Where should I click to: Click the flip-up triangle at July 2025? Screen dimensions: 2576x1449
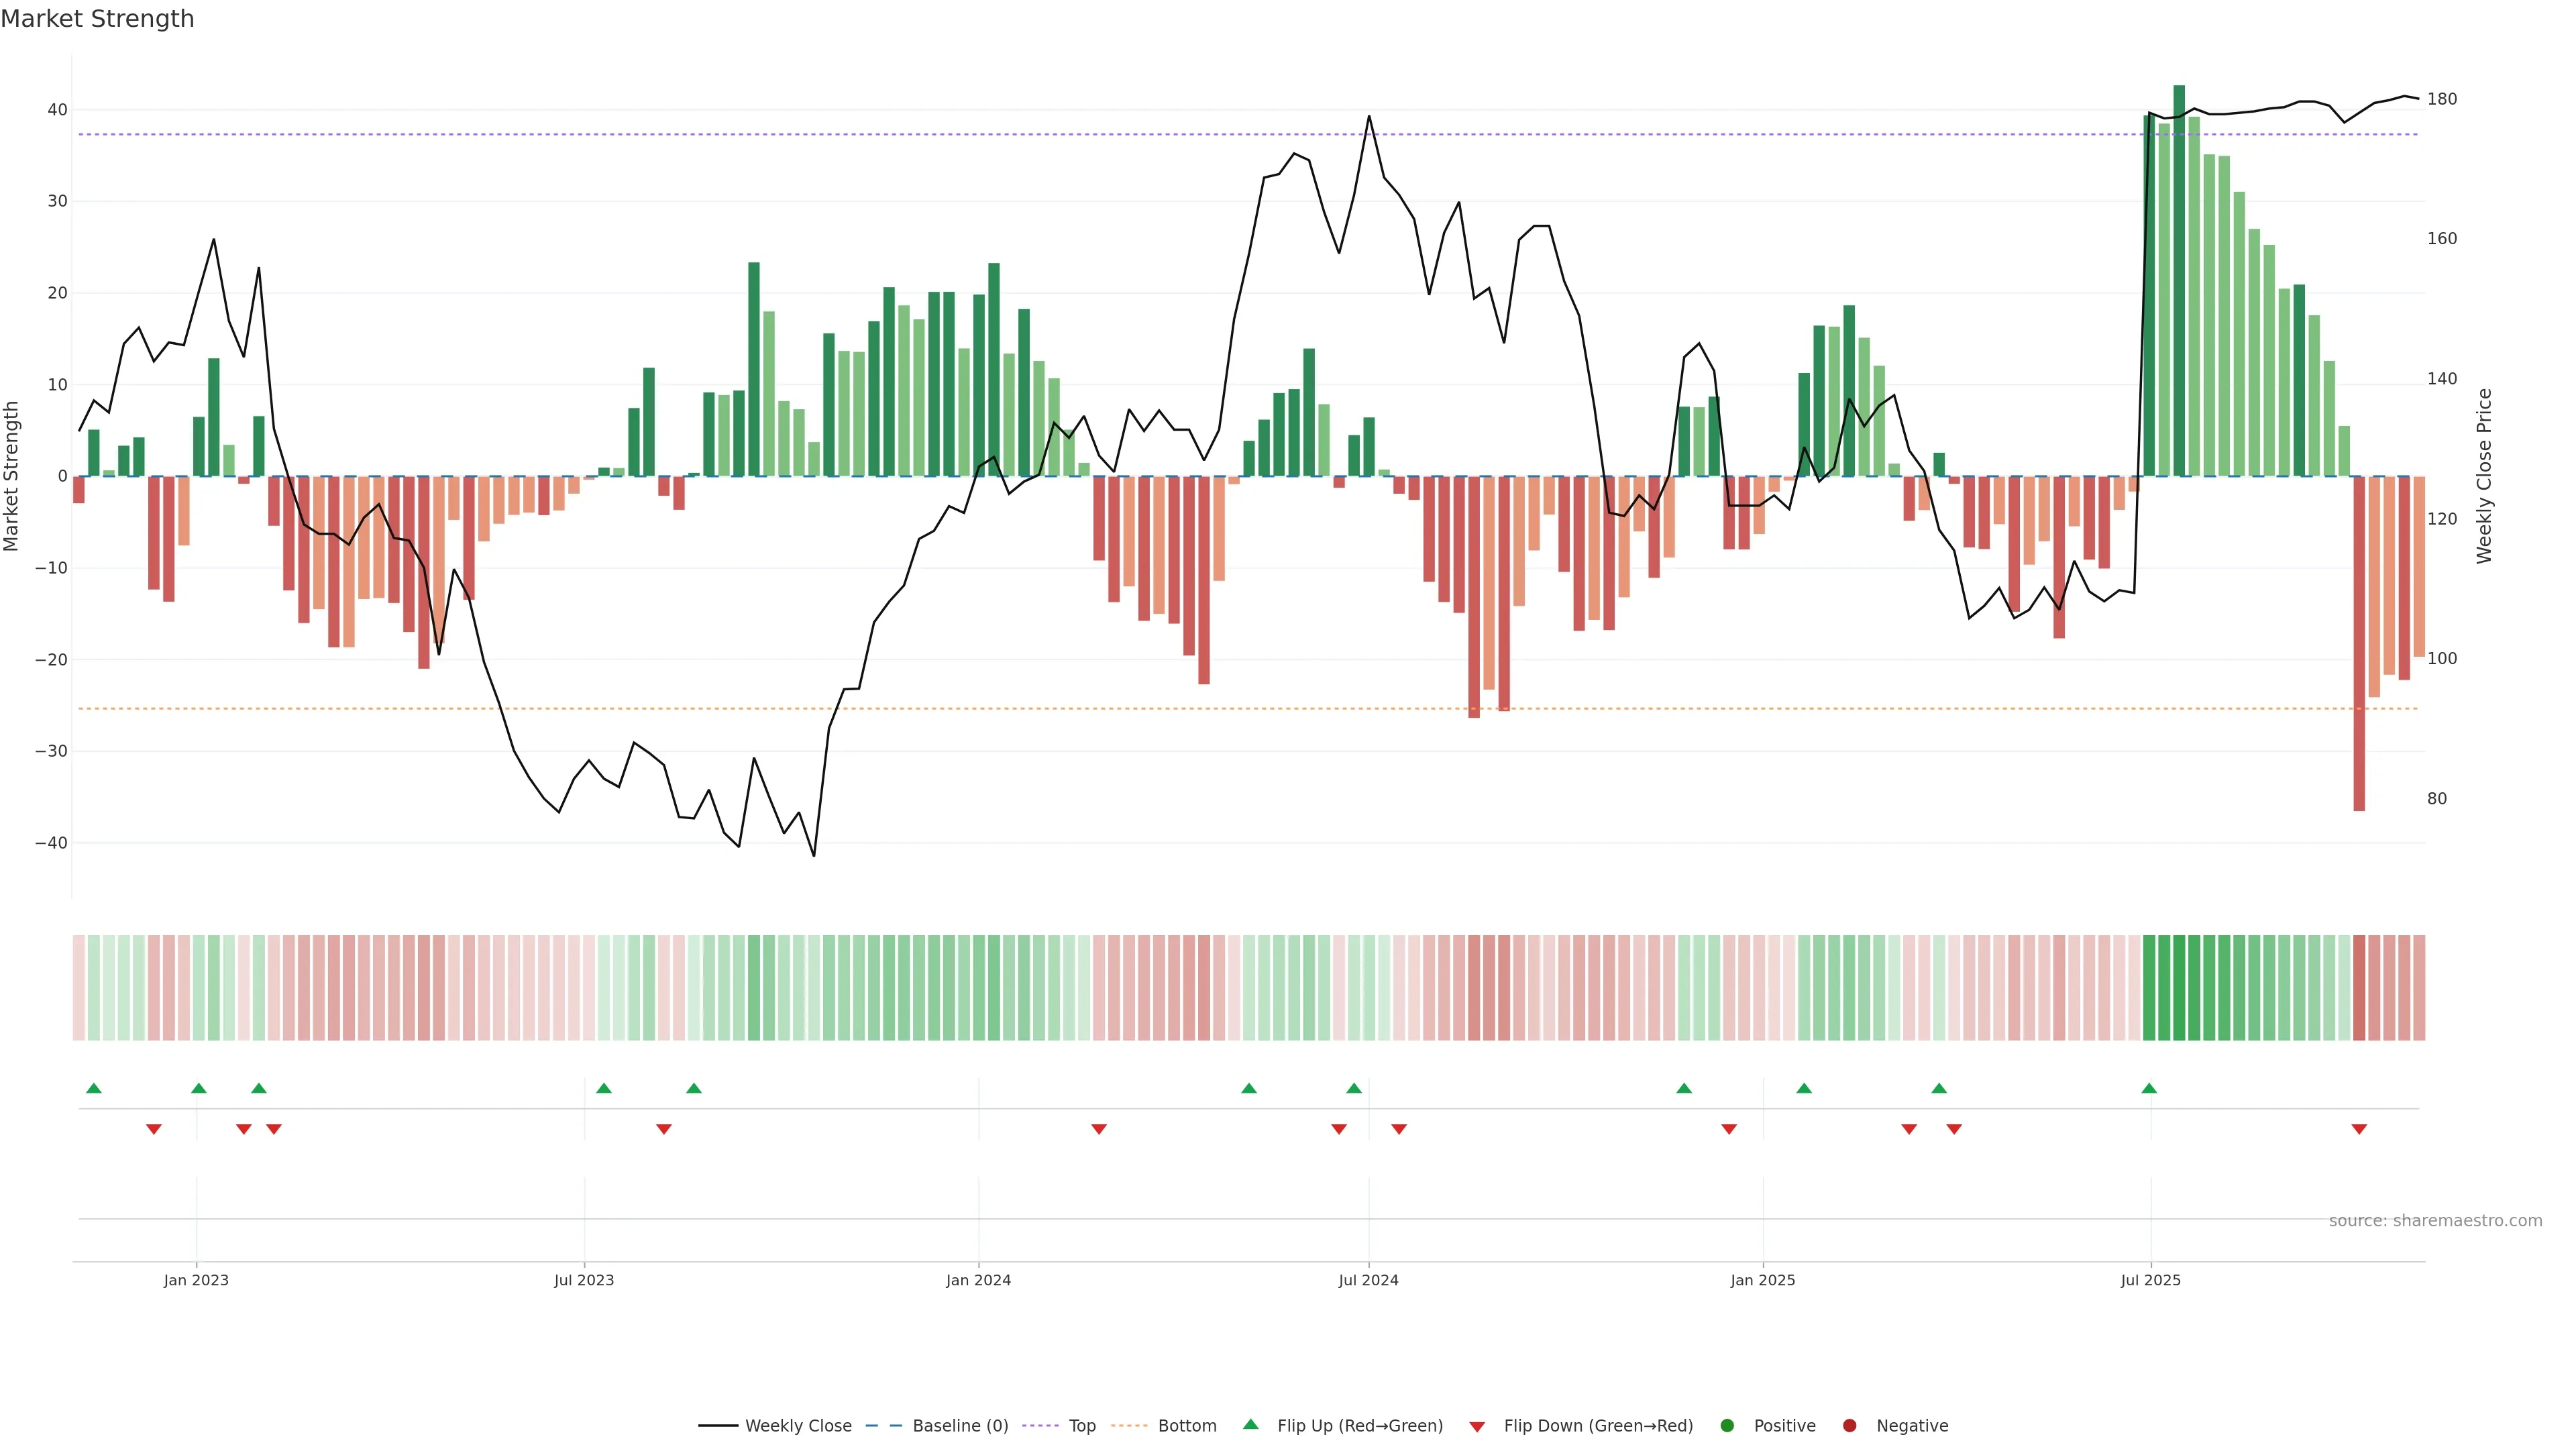coord(2149,1088)
